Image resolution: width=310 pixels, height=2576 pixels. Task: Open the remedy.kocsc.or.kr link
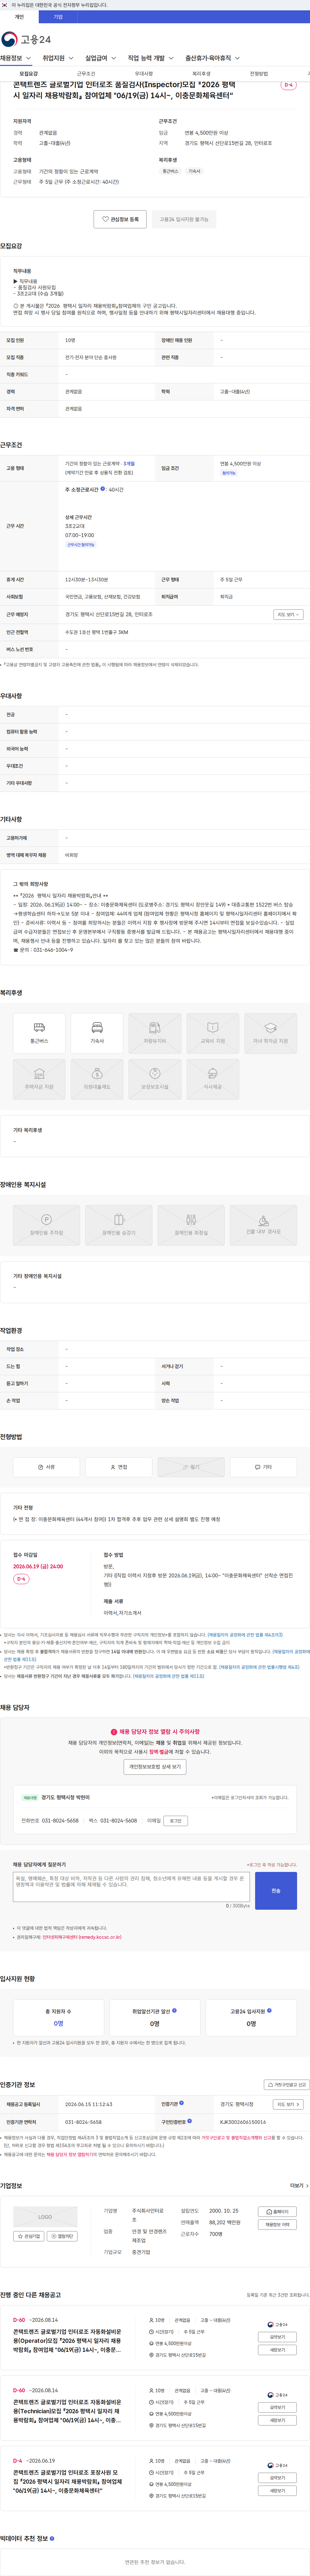point(82,1937)
